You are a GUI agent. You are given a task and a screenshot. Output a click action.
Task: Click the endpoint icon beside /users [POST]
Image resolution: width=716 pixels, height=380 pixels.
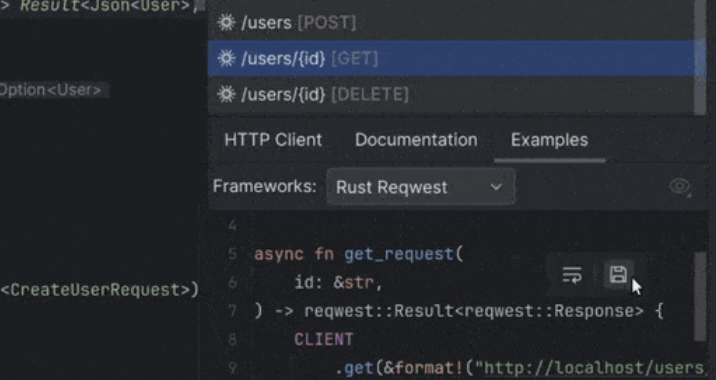click(x=226, y=22)
